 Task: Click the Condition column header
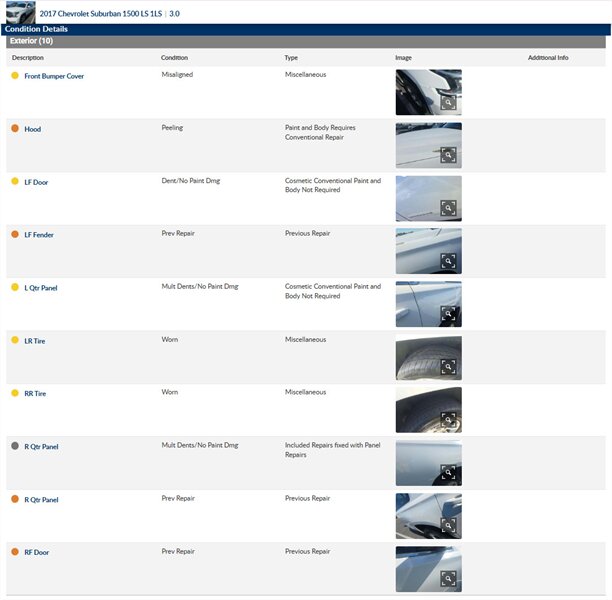point(174,58)
